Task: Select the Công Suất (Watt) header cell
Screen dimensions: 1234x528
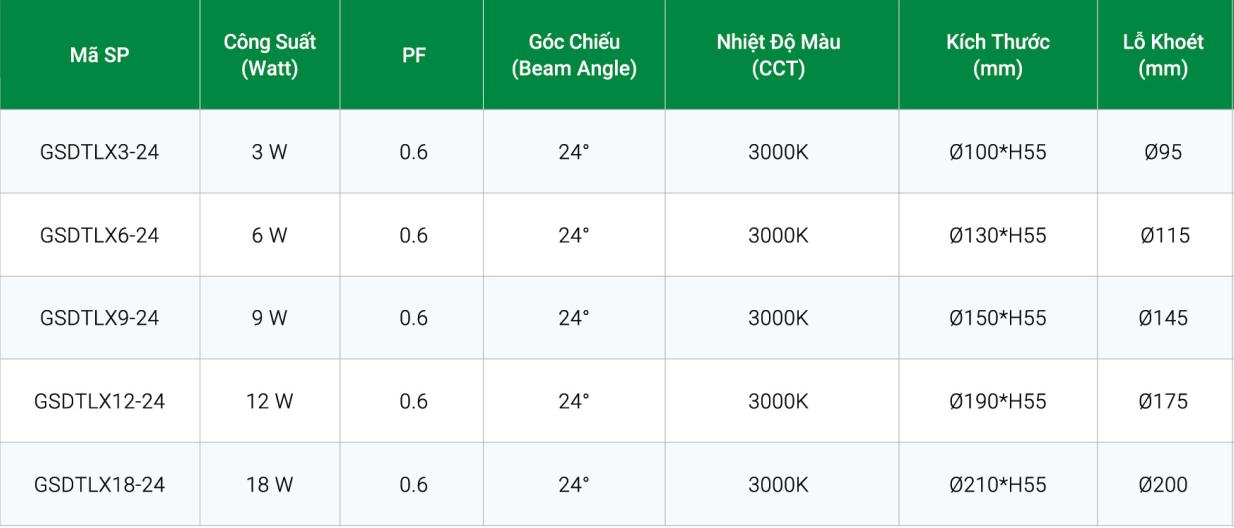Action: [270, 55]
